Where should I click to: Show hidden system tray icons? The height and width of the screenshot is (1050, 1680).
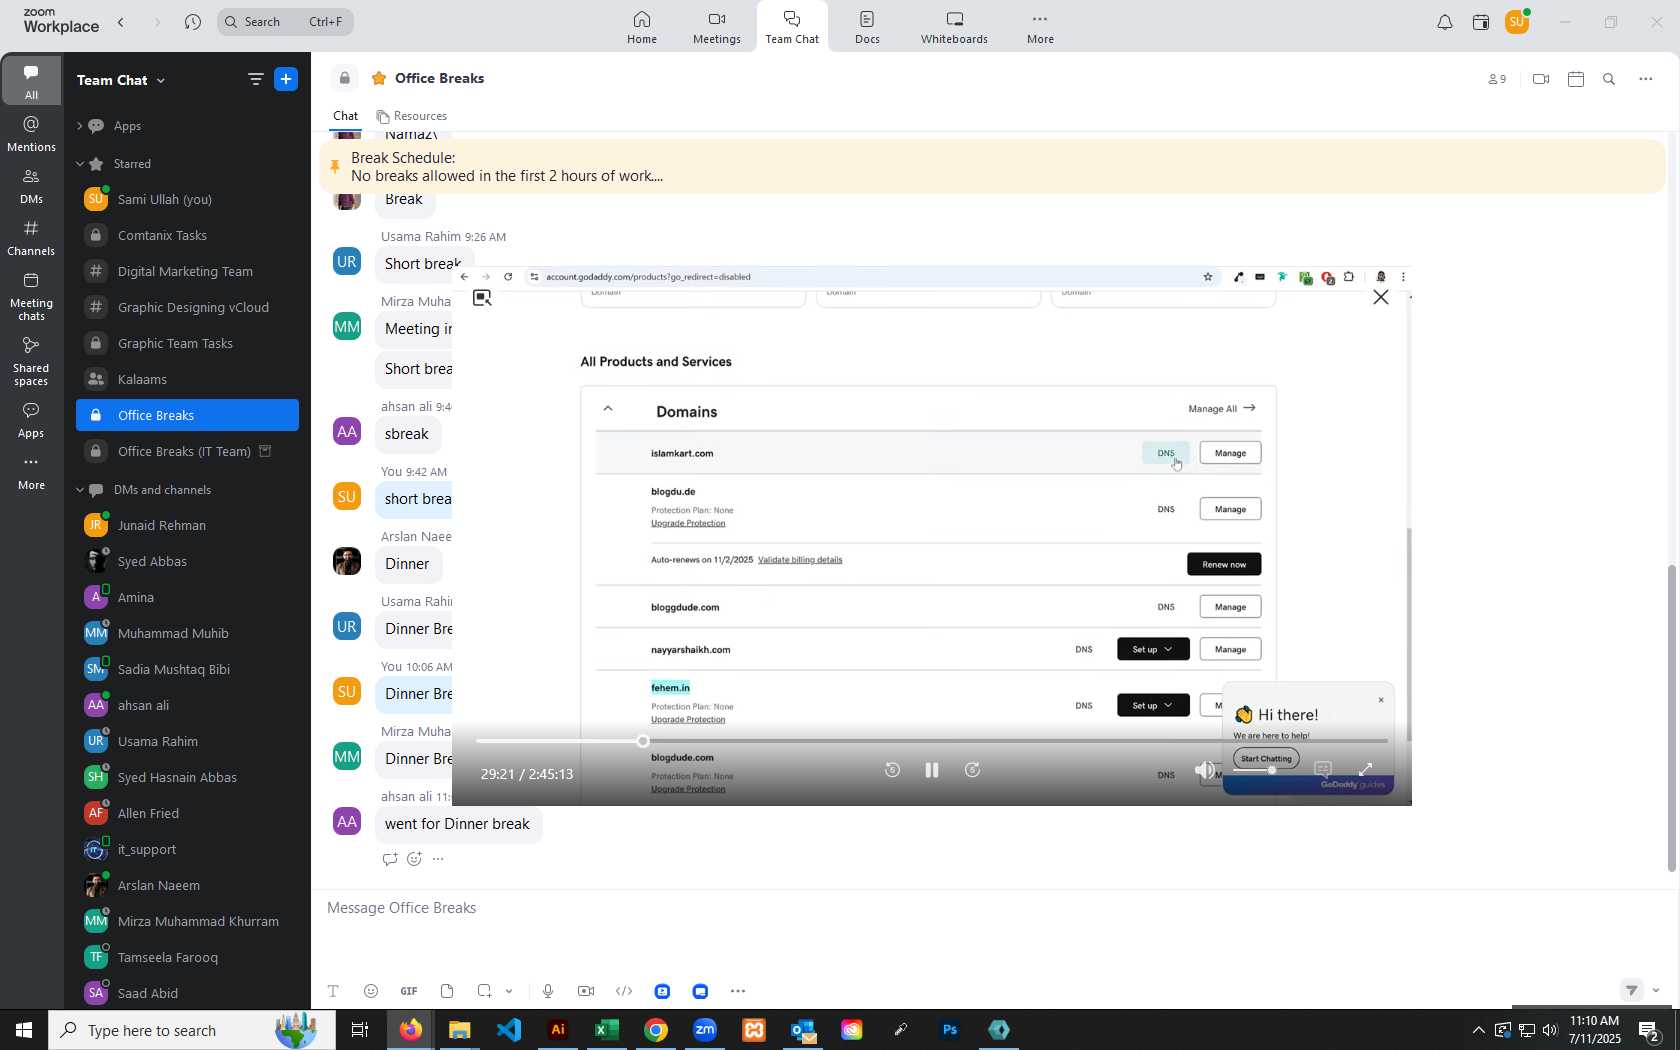pos(1478,1030)
